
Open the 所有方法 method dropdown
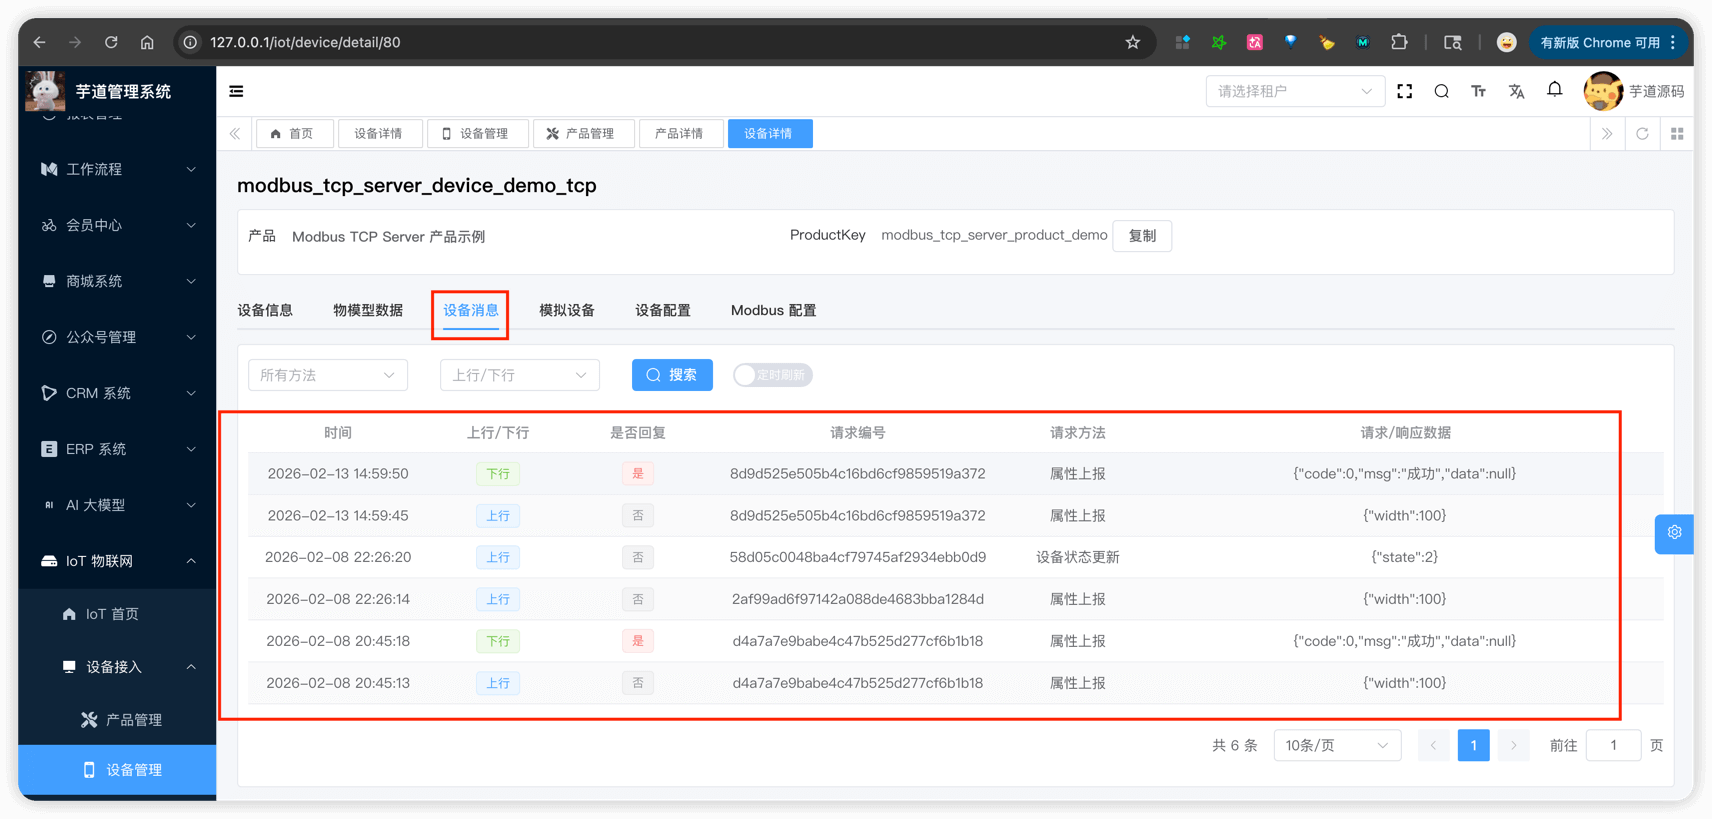tap(327, 375)
